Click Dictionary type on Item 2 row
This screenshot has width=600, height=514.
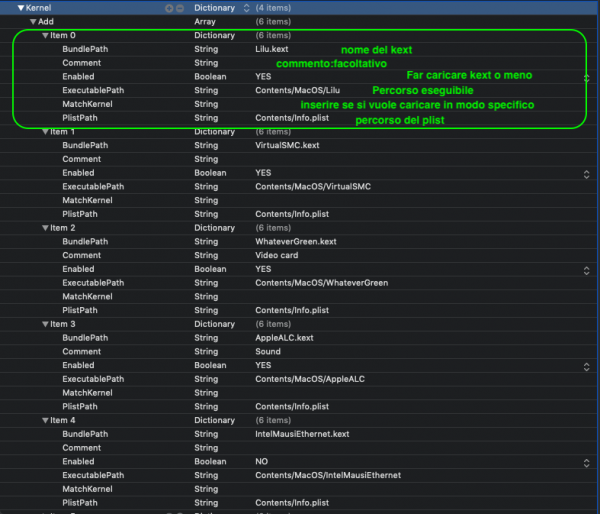pos(214,228)
